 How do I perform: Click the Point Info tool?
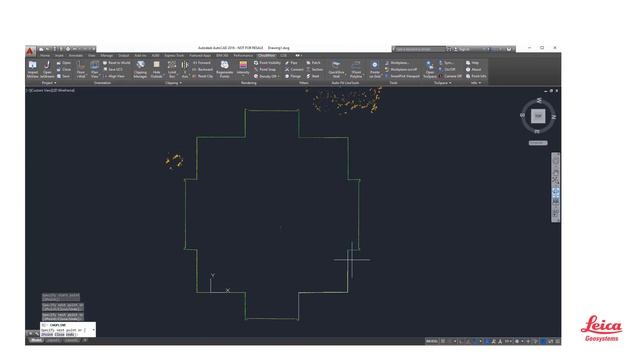pyautogui.click(x=476, y=76)
